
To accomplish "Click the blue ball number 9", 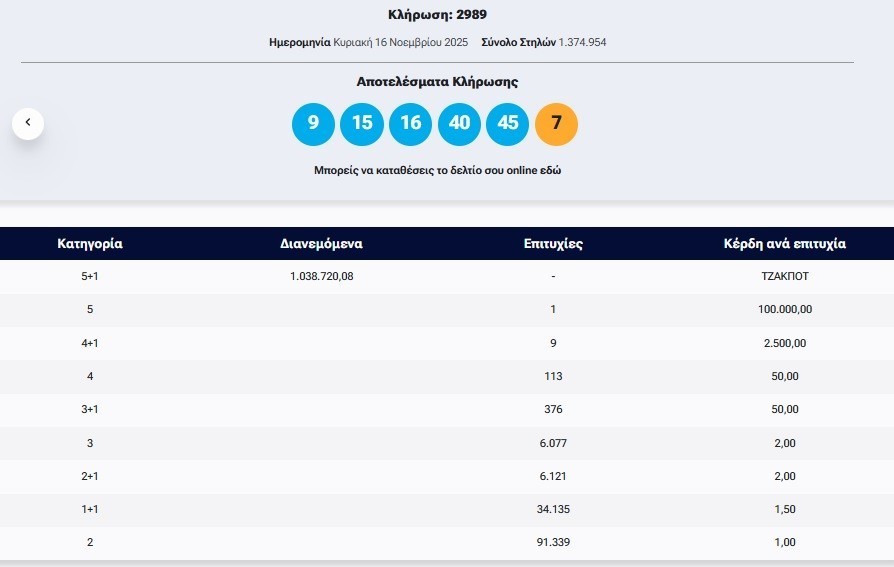I will 313,124.
